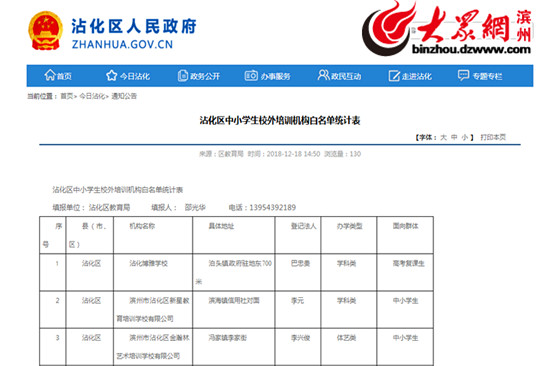
Task: Open the 首页 navigation menu item
Action: (64, 76)
